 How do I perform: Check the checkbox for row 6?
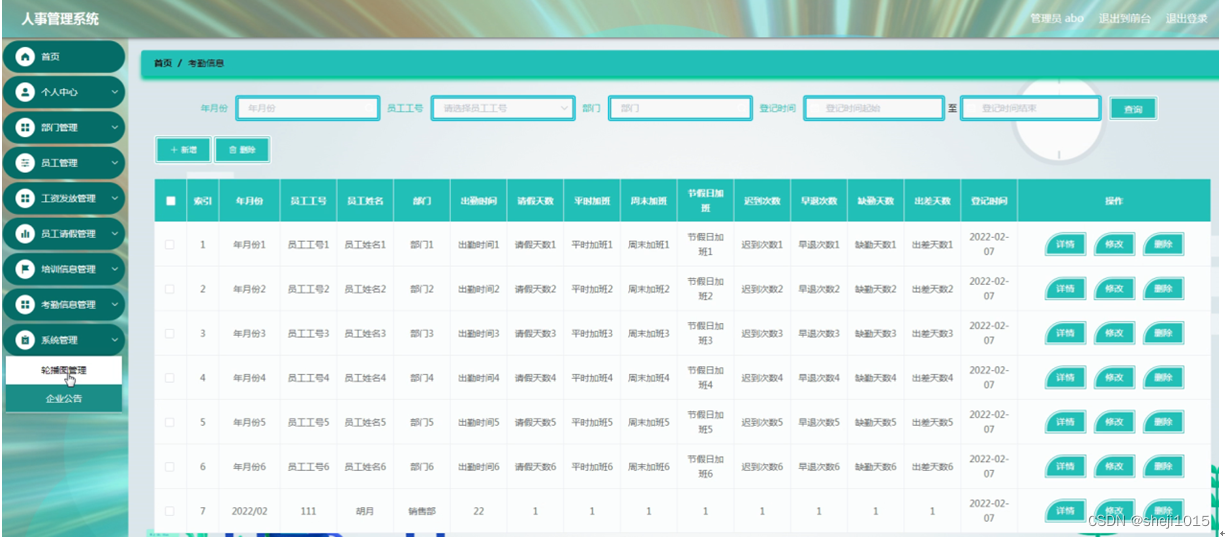pyautogui.click(x=170, y=467)
